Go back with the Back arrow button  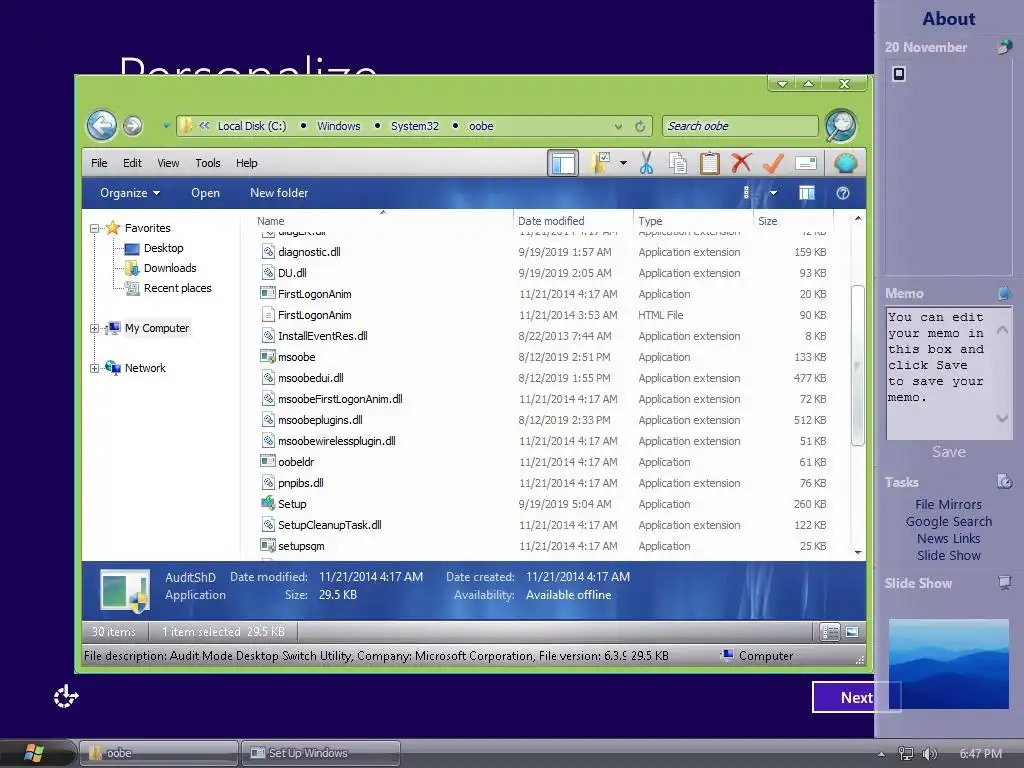tap(102, 125)
